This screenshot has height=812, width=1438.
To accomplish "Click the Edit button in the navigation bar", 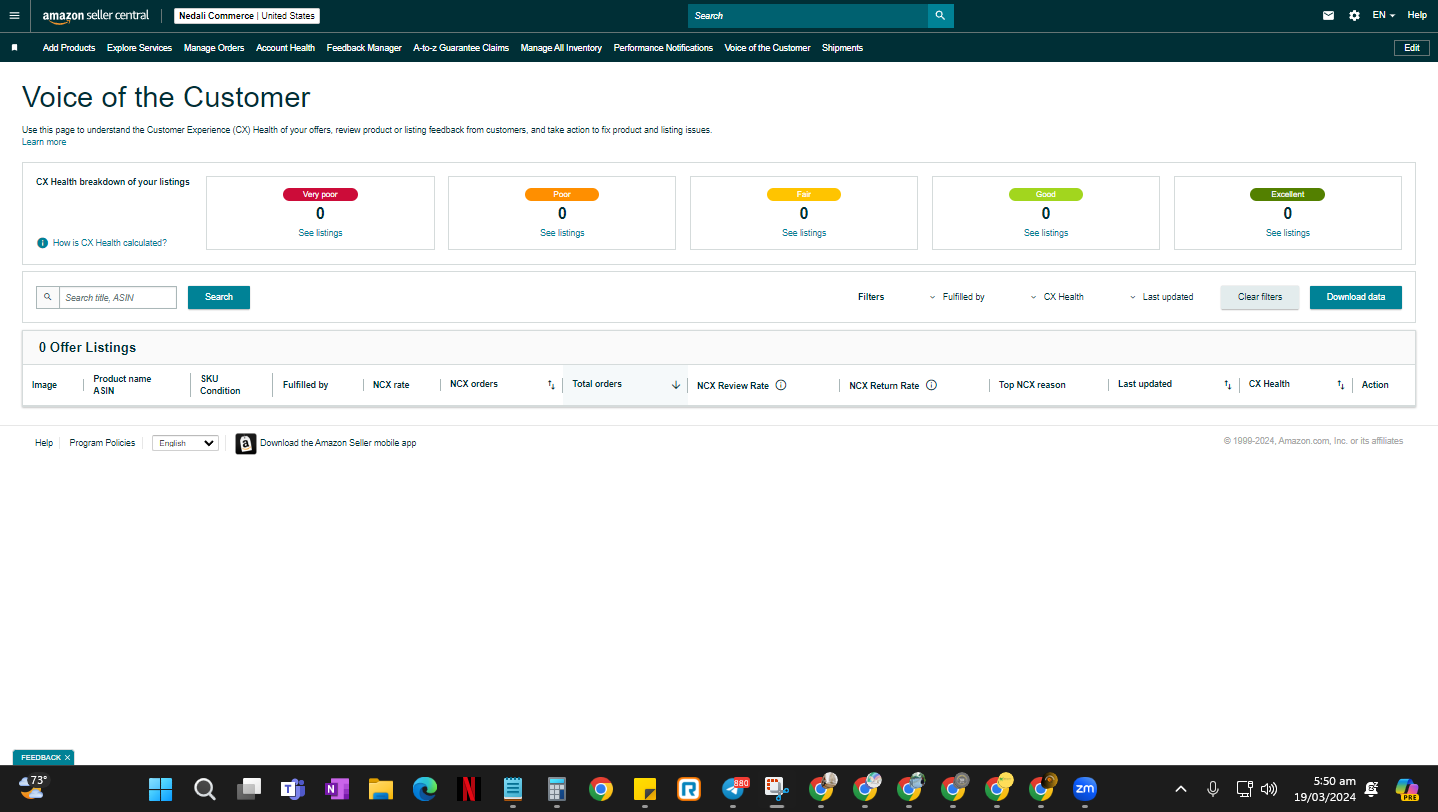I will (1412, 48).
